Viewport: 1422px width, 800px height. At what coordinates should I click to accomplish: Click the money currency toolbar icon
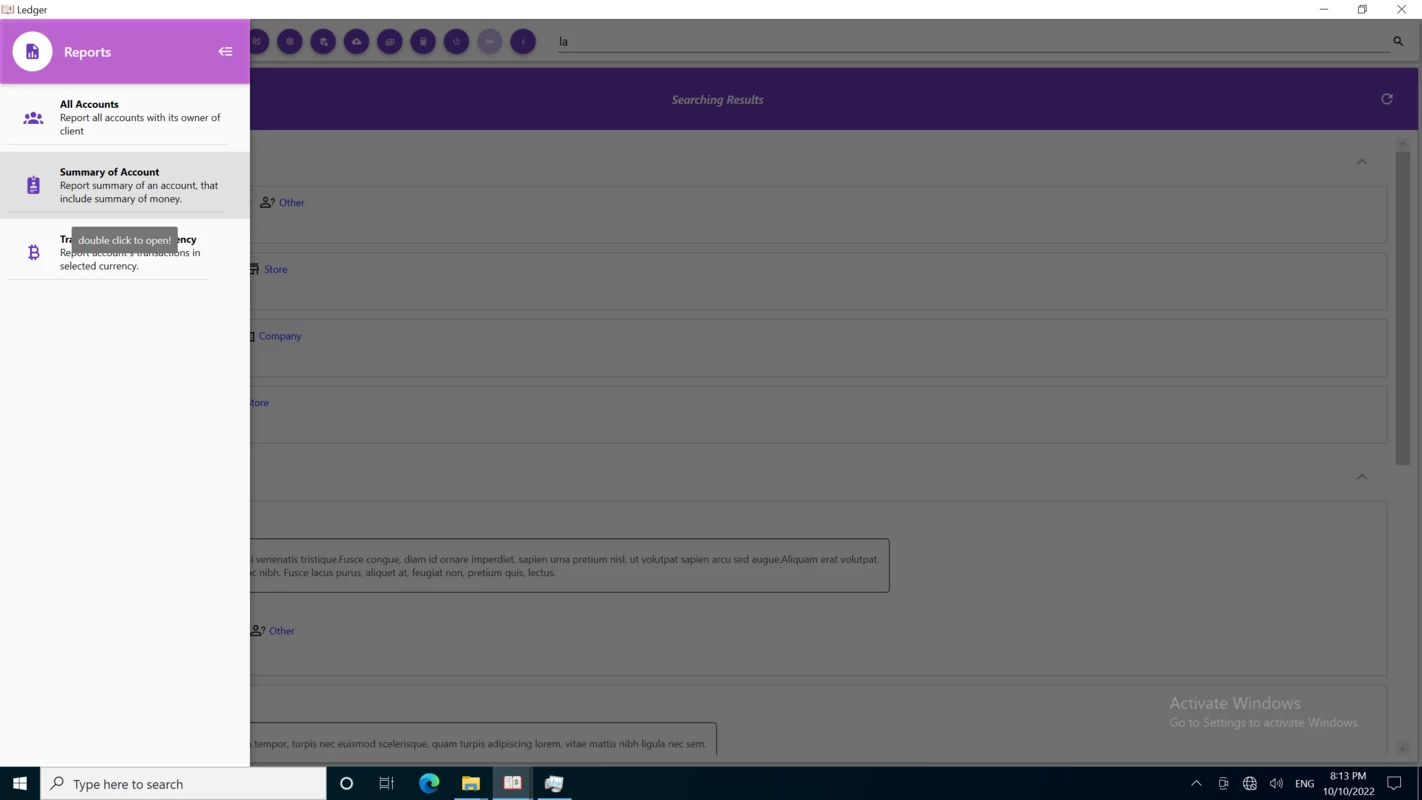(390, 42)
